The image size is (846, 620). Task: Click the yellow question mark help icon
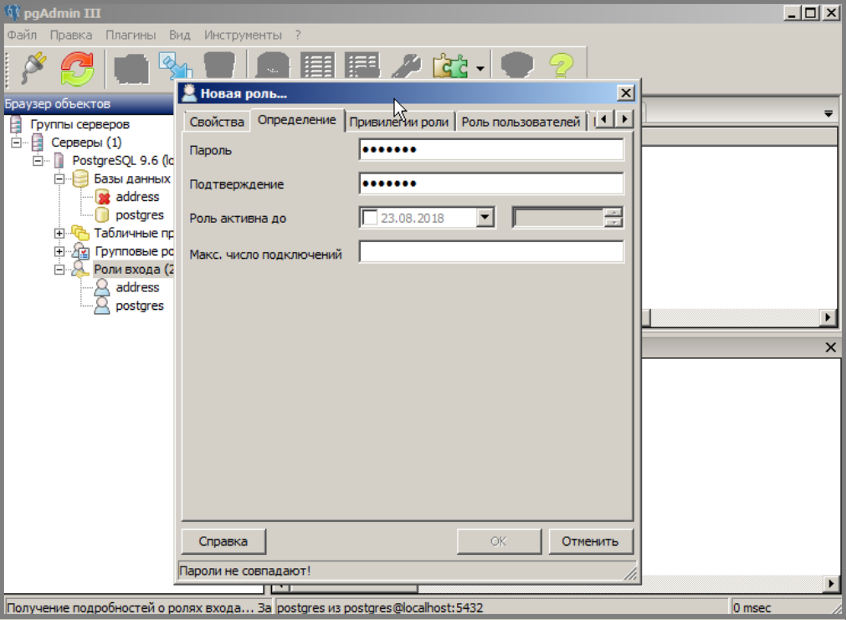pos(561,66)
